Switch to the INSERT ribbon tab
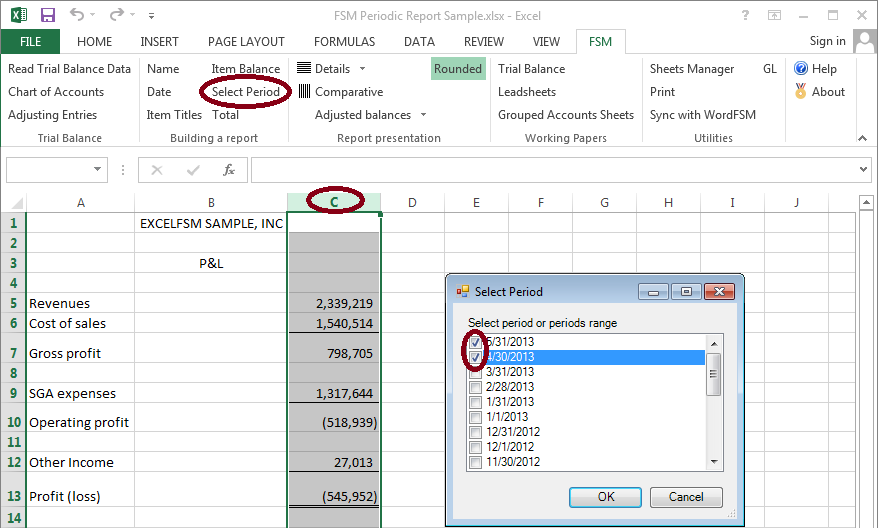 (x=160, y=41)
